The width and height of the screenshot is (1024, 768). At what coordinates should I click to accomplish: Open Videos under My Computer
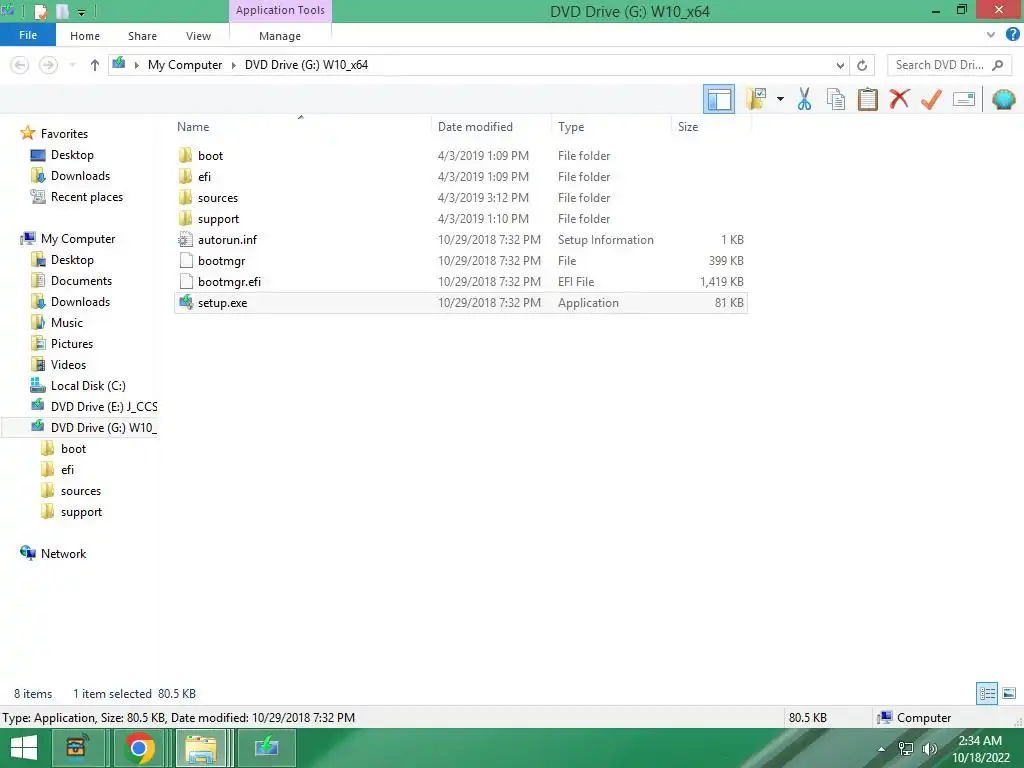click(59, 364)
